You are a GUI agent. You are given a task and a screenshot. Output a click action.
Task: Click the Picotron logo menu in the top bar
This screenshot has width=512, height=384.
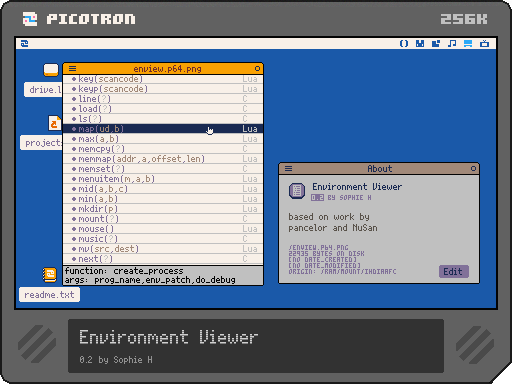click(x=24, y=44)
